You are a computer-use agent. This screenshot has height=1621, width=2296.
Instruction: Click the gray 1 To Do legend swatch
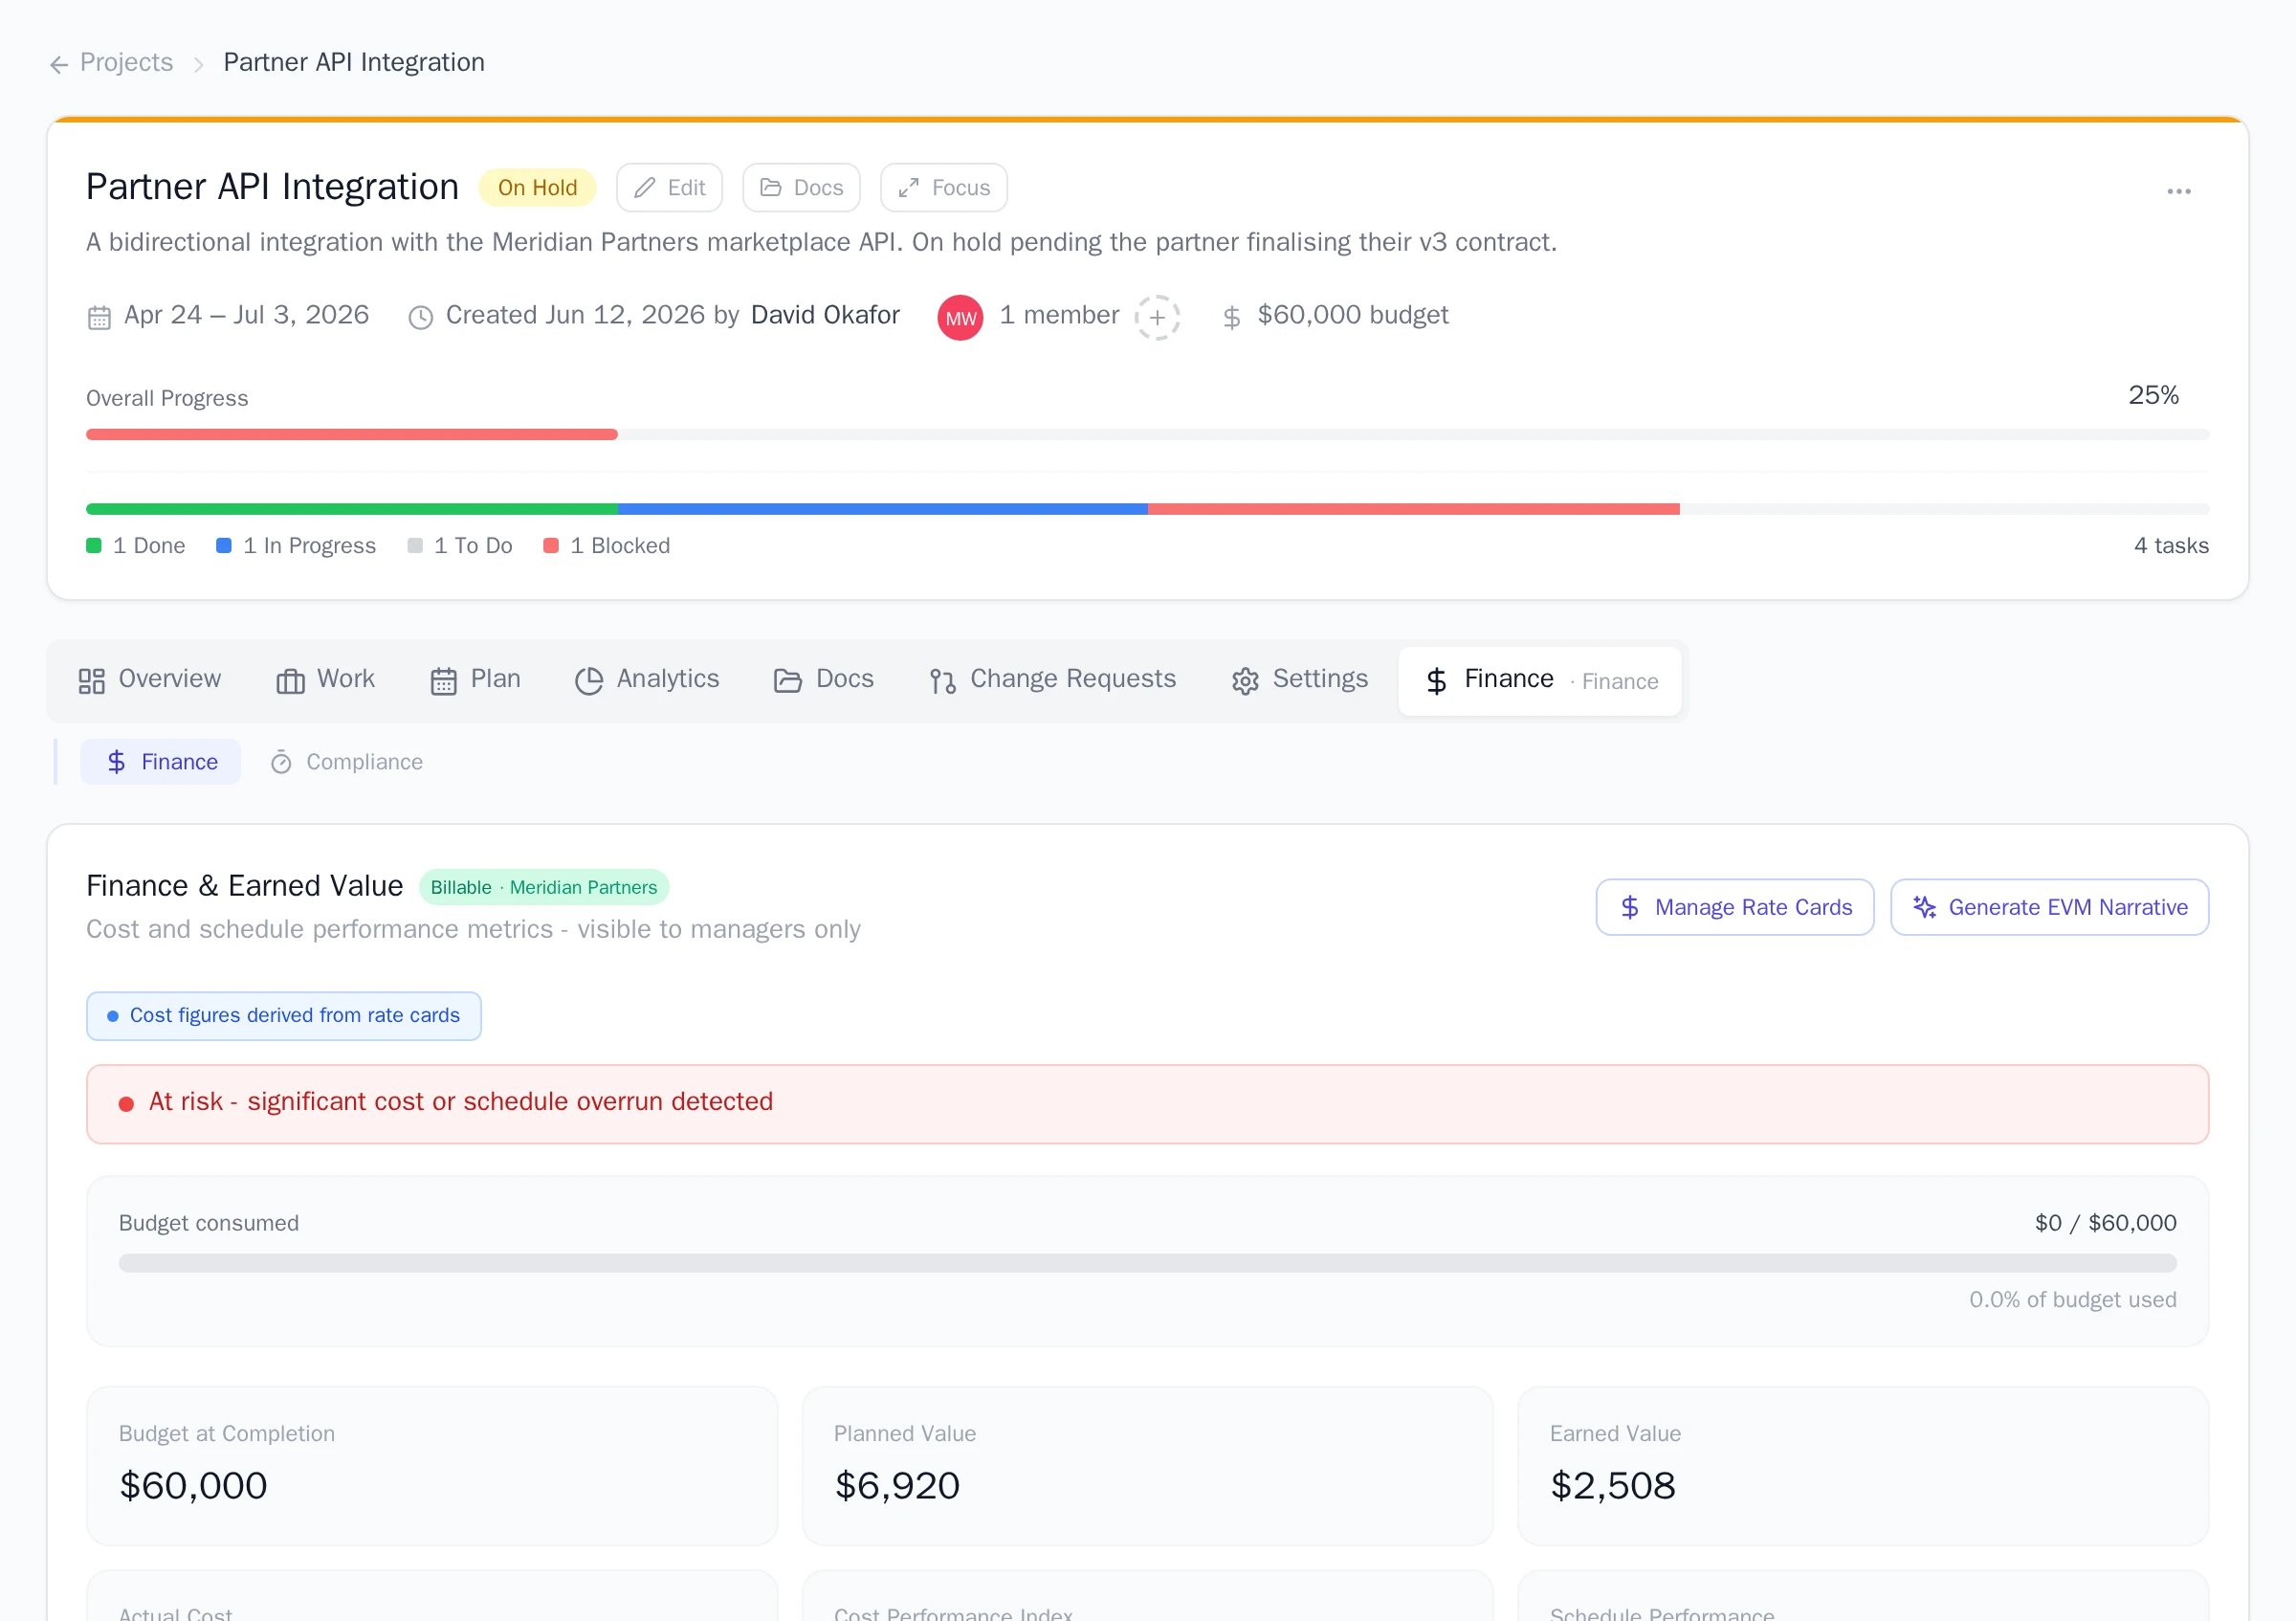(415, 546)
